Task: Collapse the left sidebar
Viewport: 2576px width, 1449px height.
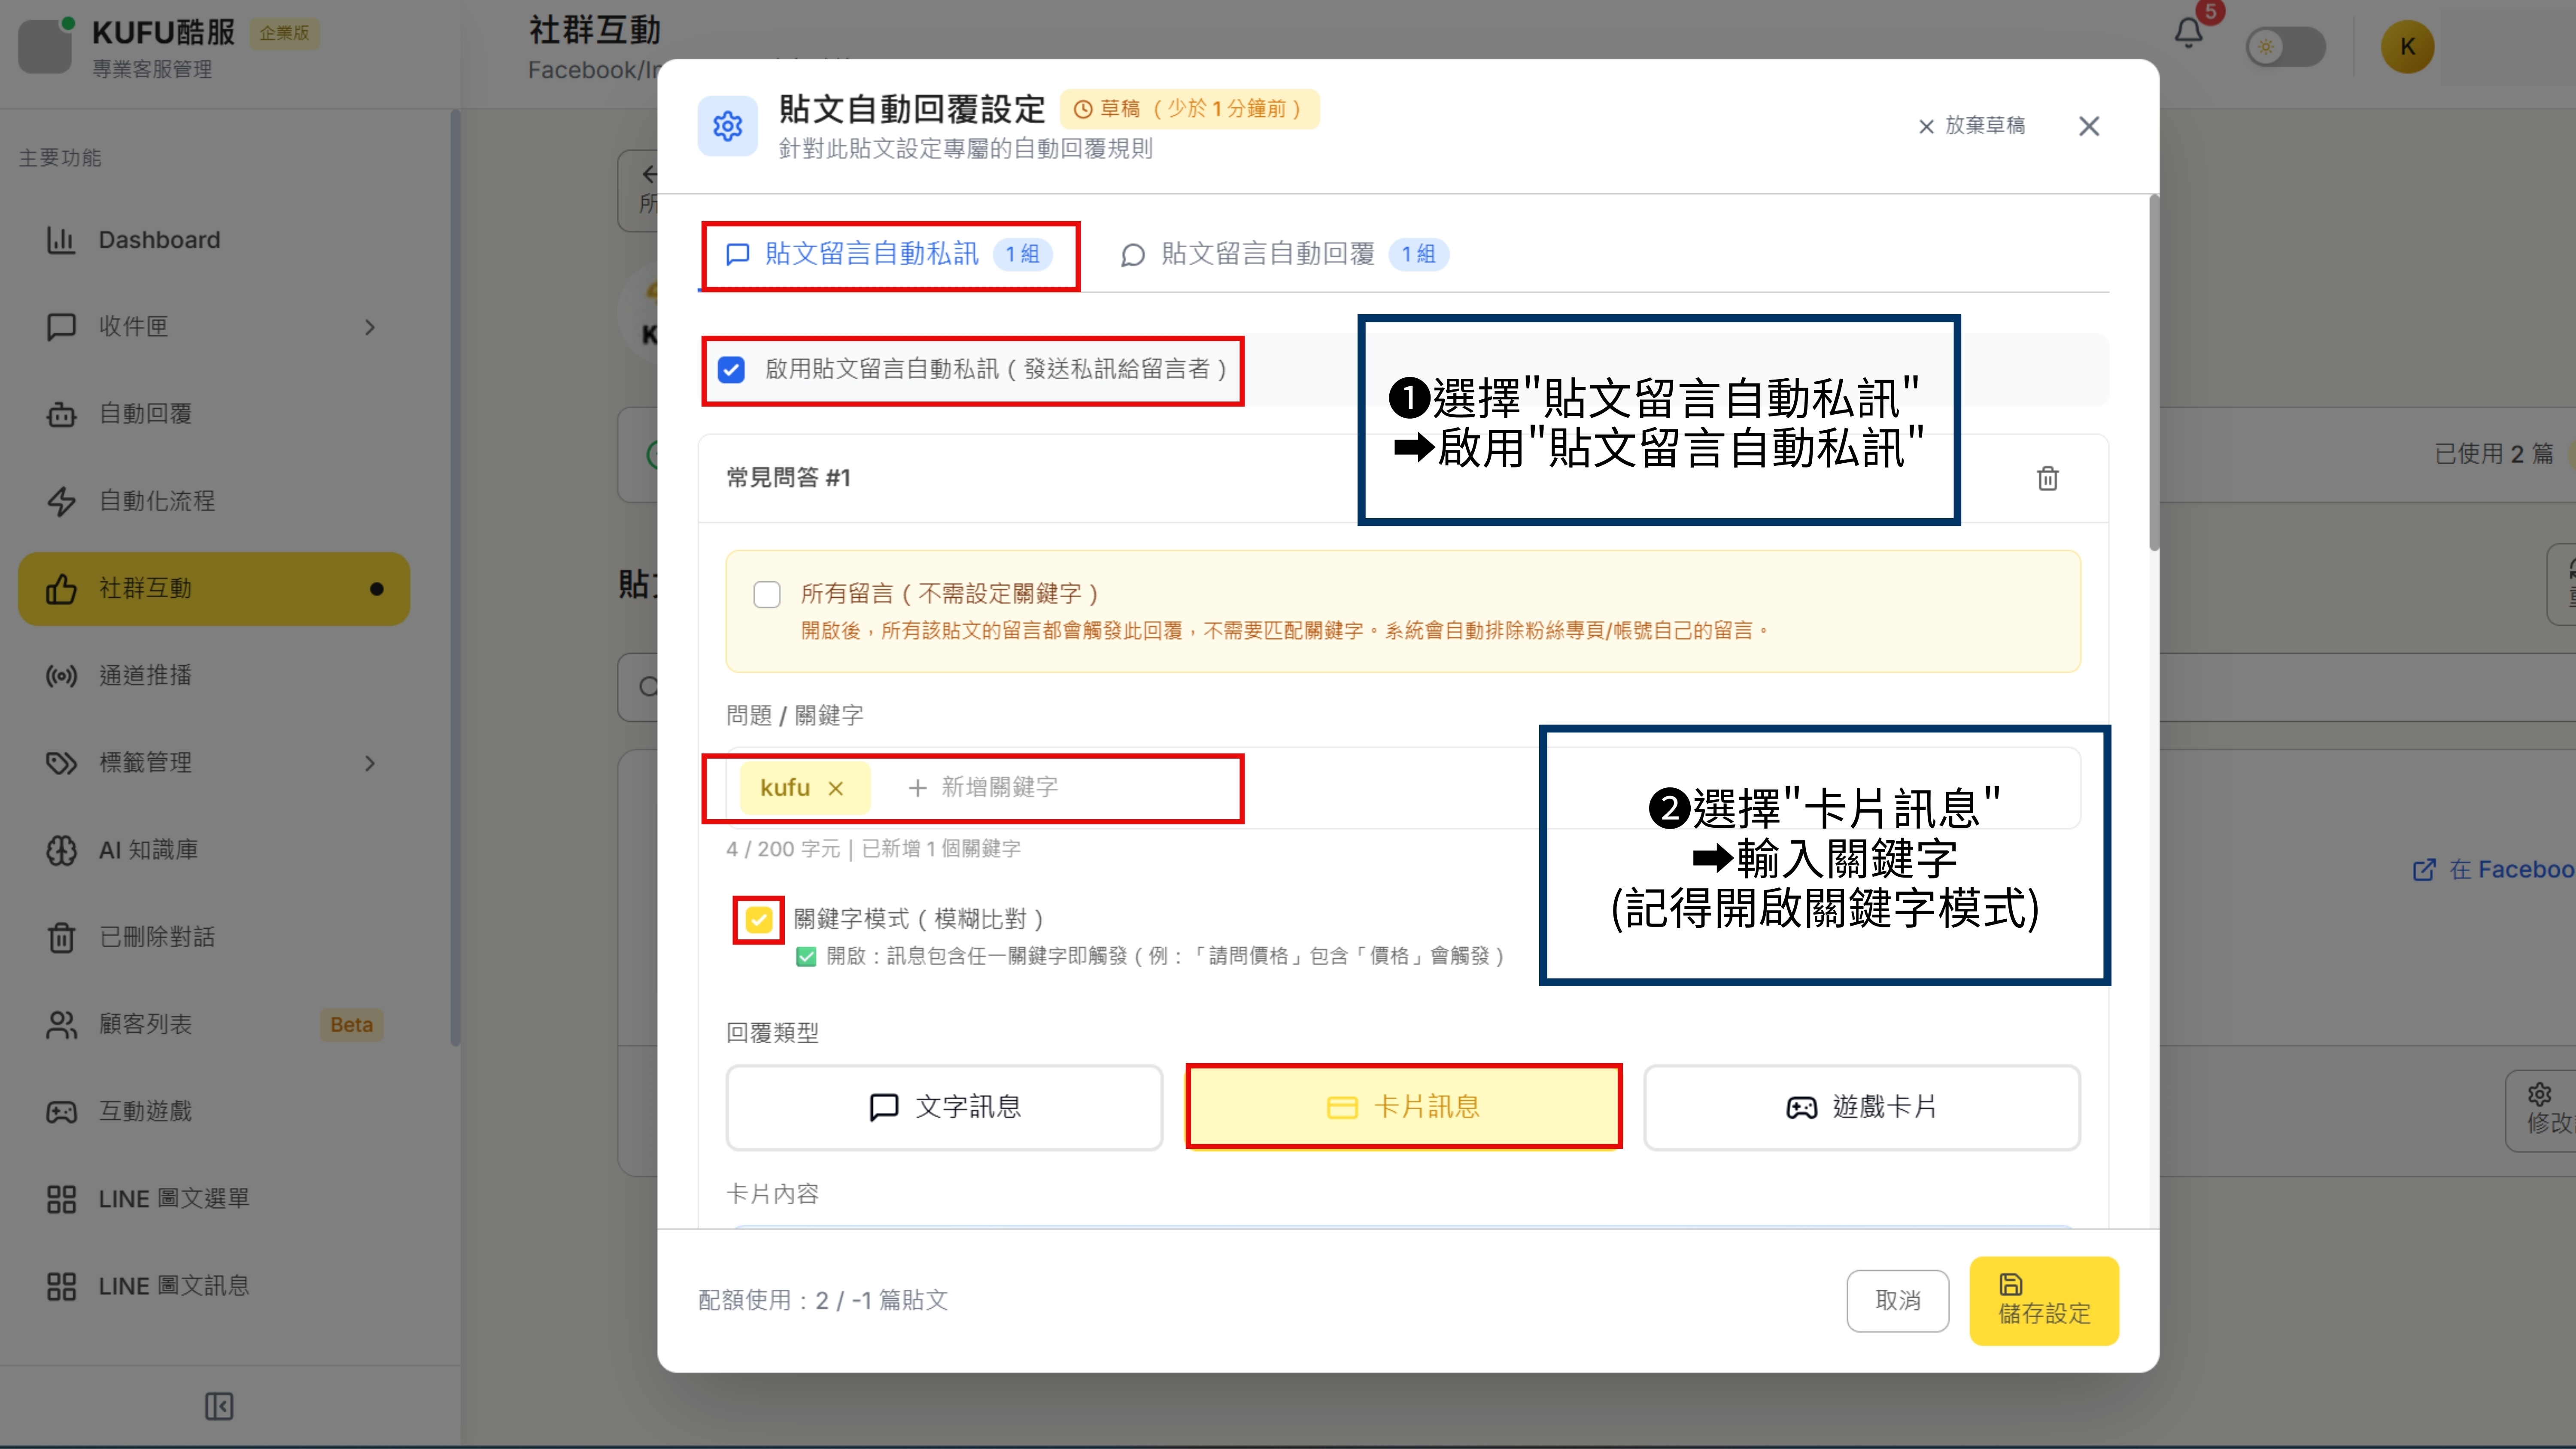Action: click(x=218, y=1405)
